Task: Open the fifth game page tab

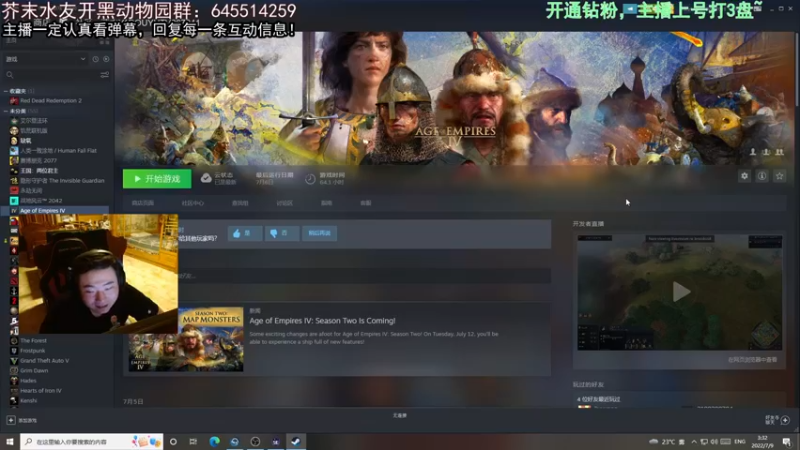Action: coord(327,203)
